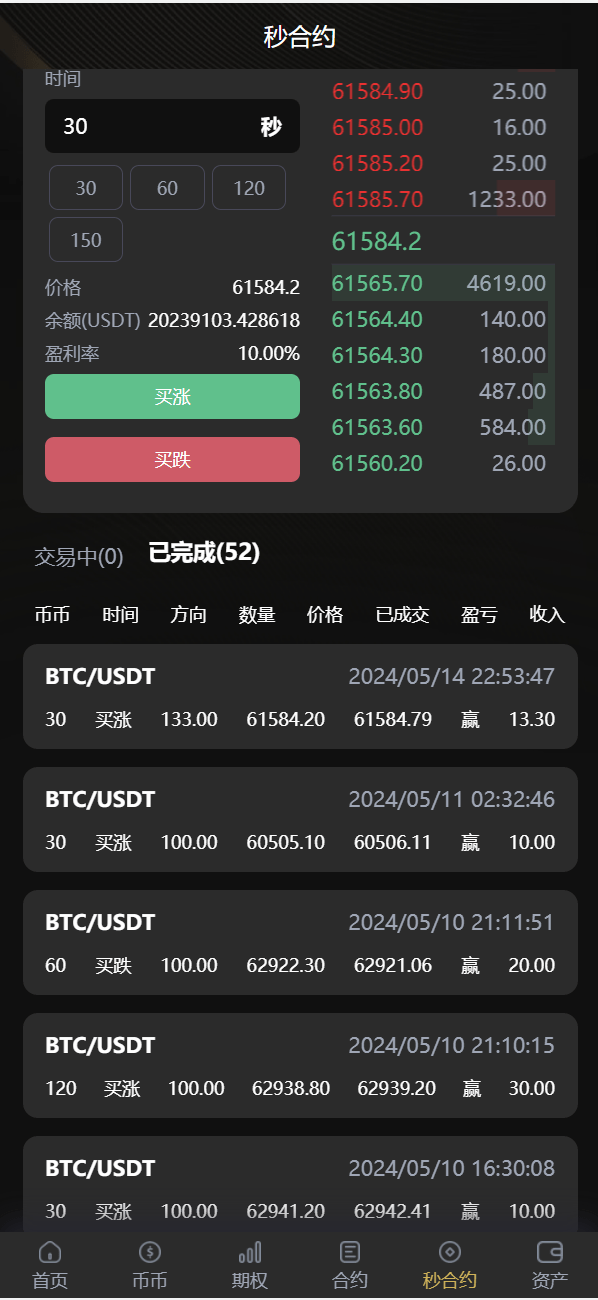This screenshot has height=1300, width=598.
Task: Choose the 150 seconds duration option
Action: (86, 240)
